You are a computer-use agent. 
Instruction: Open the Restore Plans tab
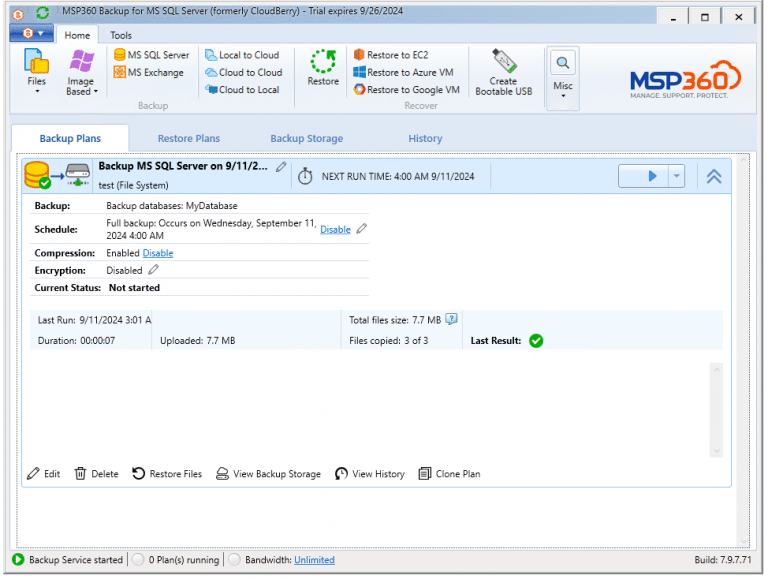(x=189, y=138)
